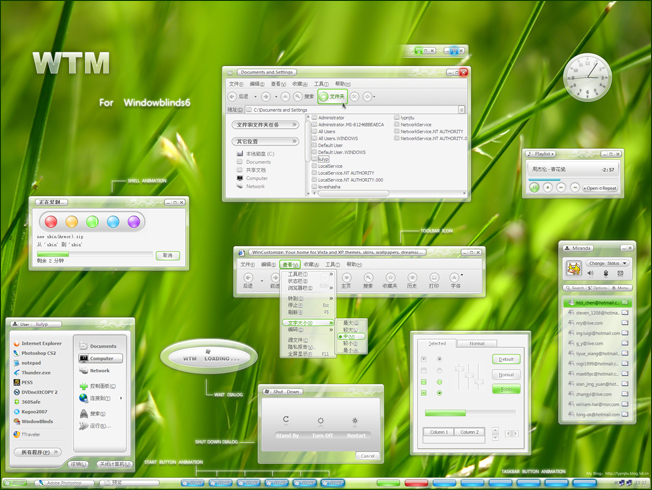
Task: Click the message icon beside steven_1208 contact
Action: (x=625, y=313)
